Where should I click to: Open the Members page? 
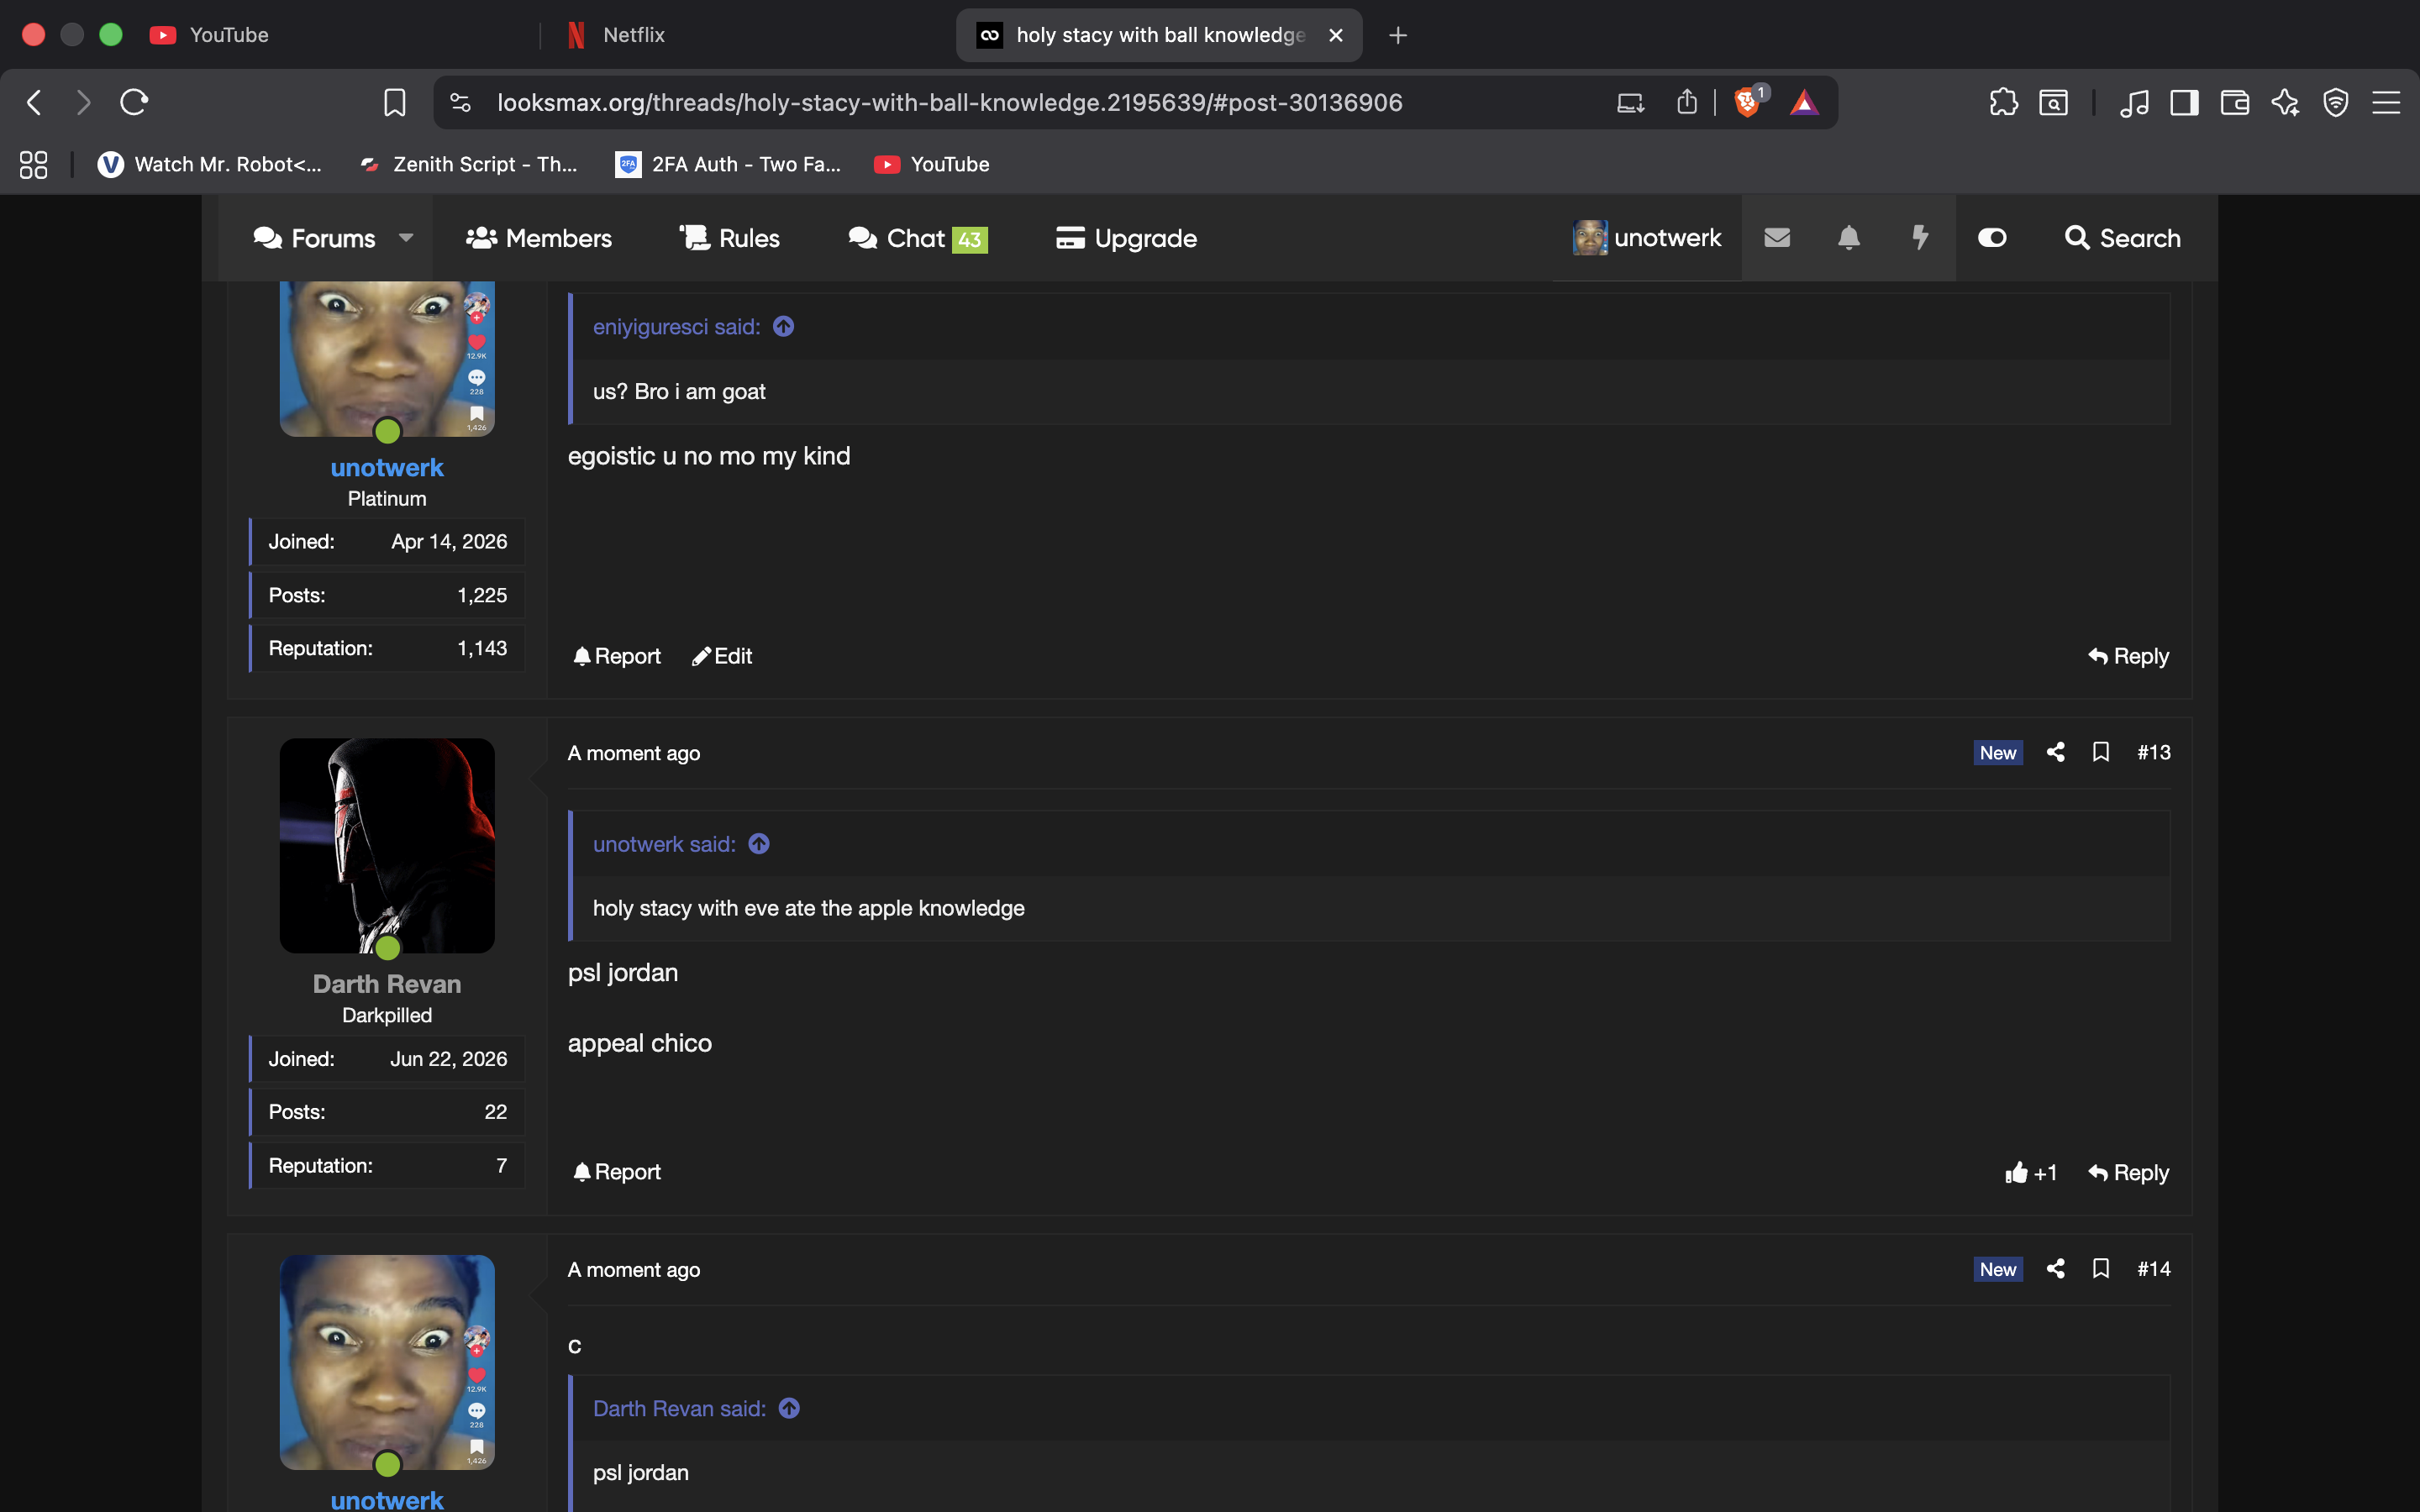[539, 238]
